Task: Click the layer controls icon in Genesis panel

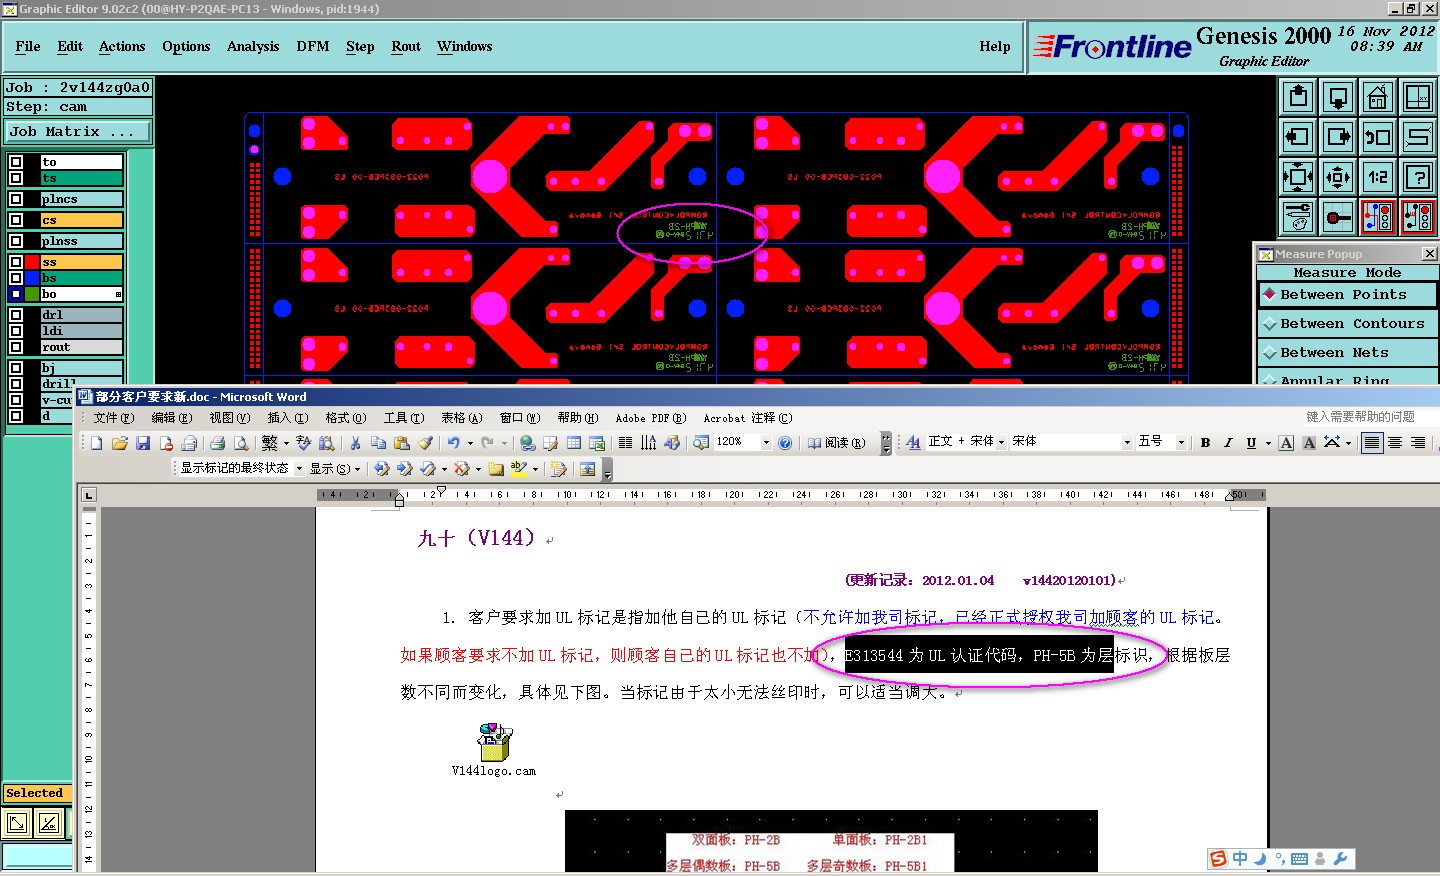Action: pos(1298,217)
